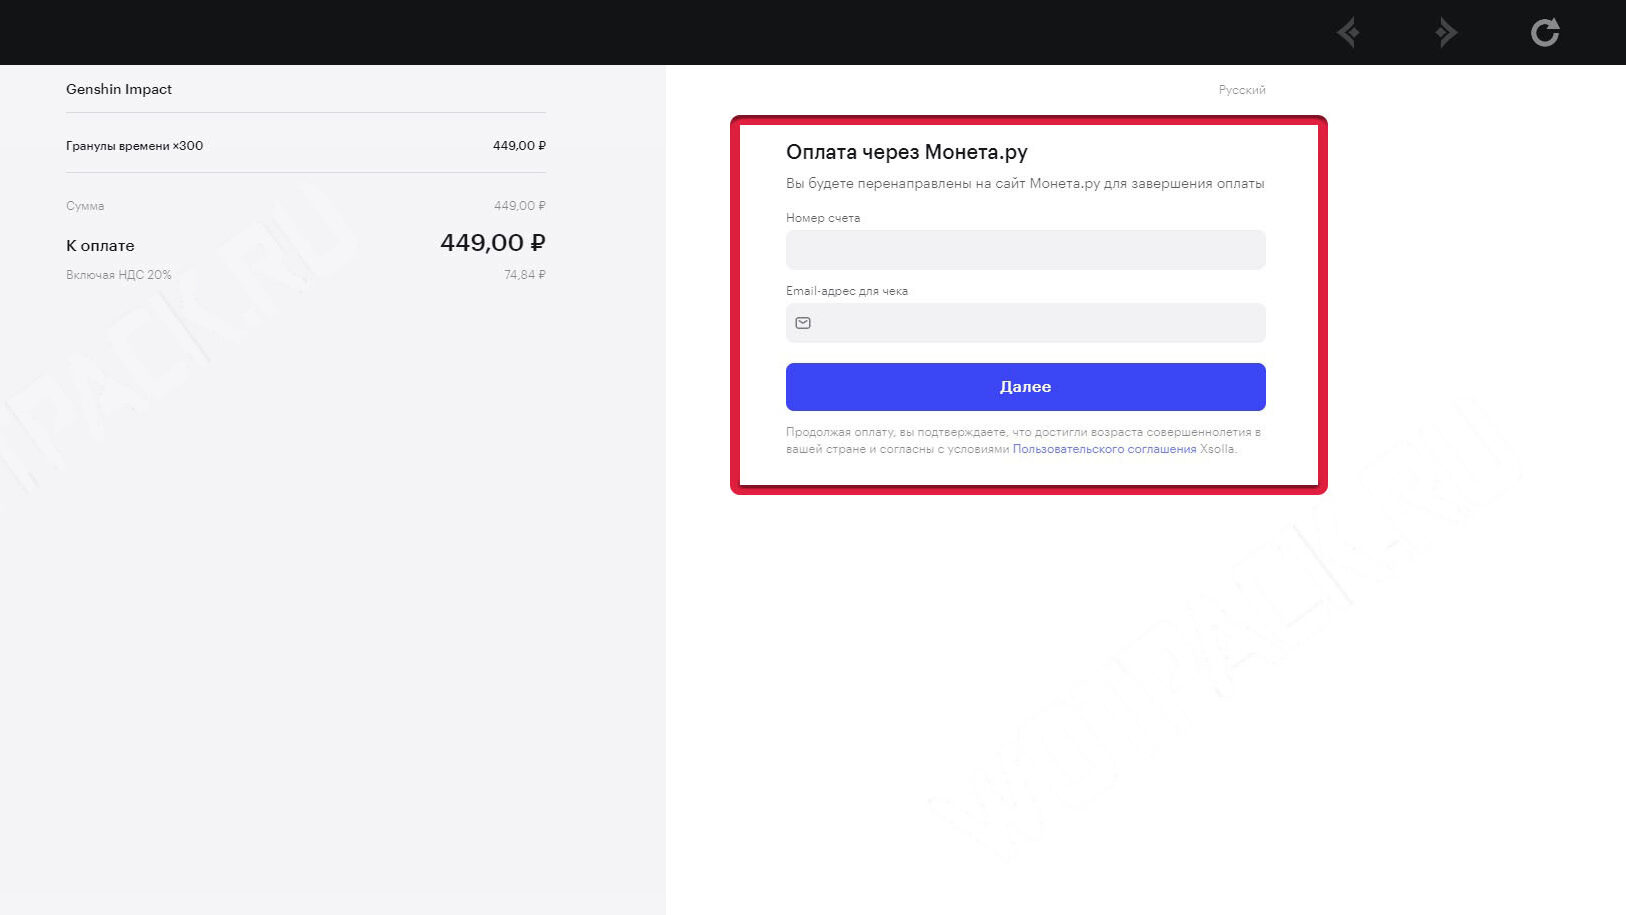1626x915 pixels.
Task: Open the Русский language selector
Action: pyautogui.click(x=1241, y=90)
